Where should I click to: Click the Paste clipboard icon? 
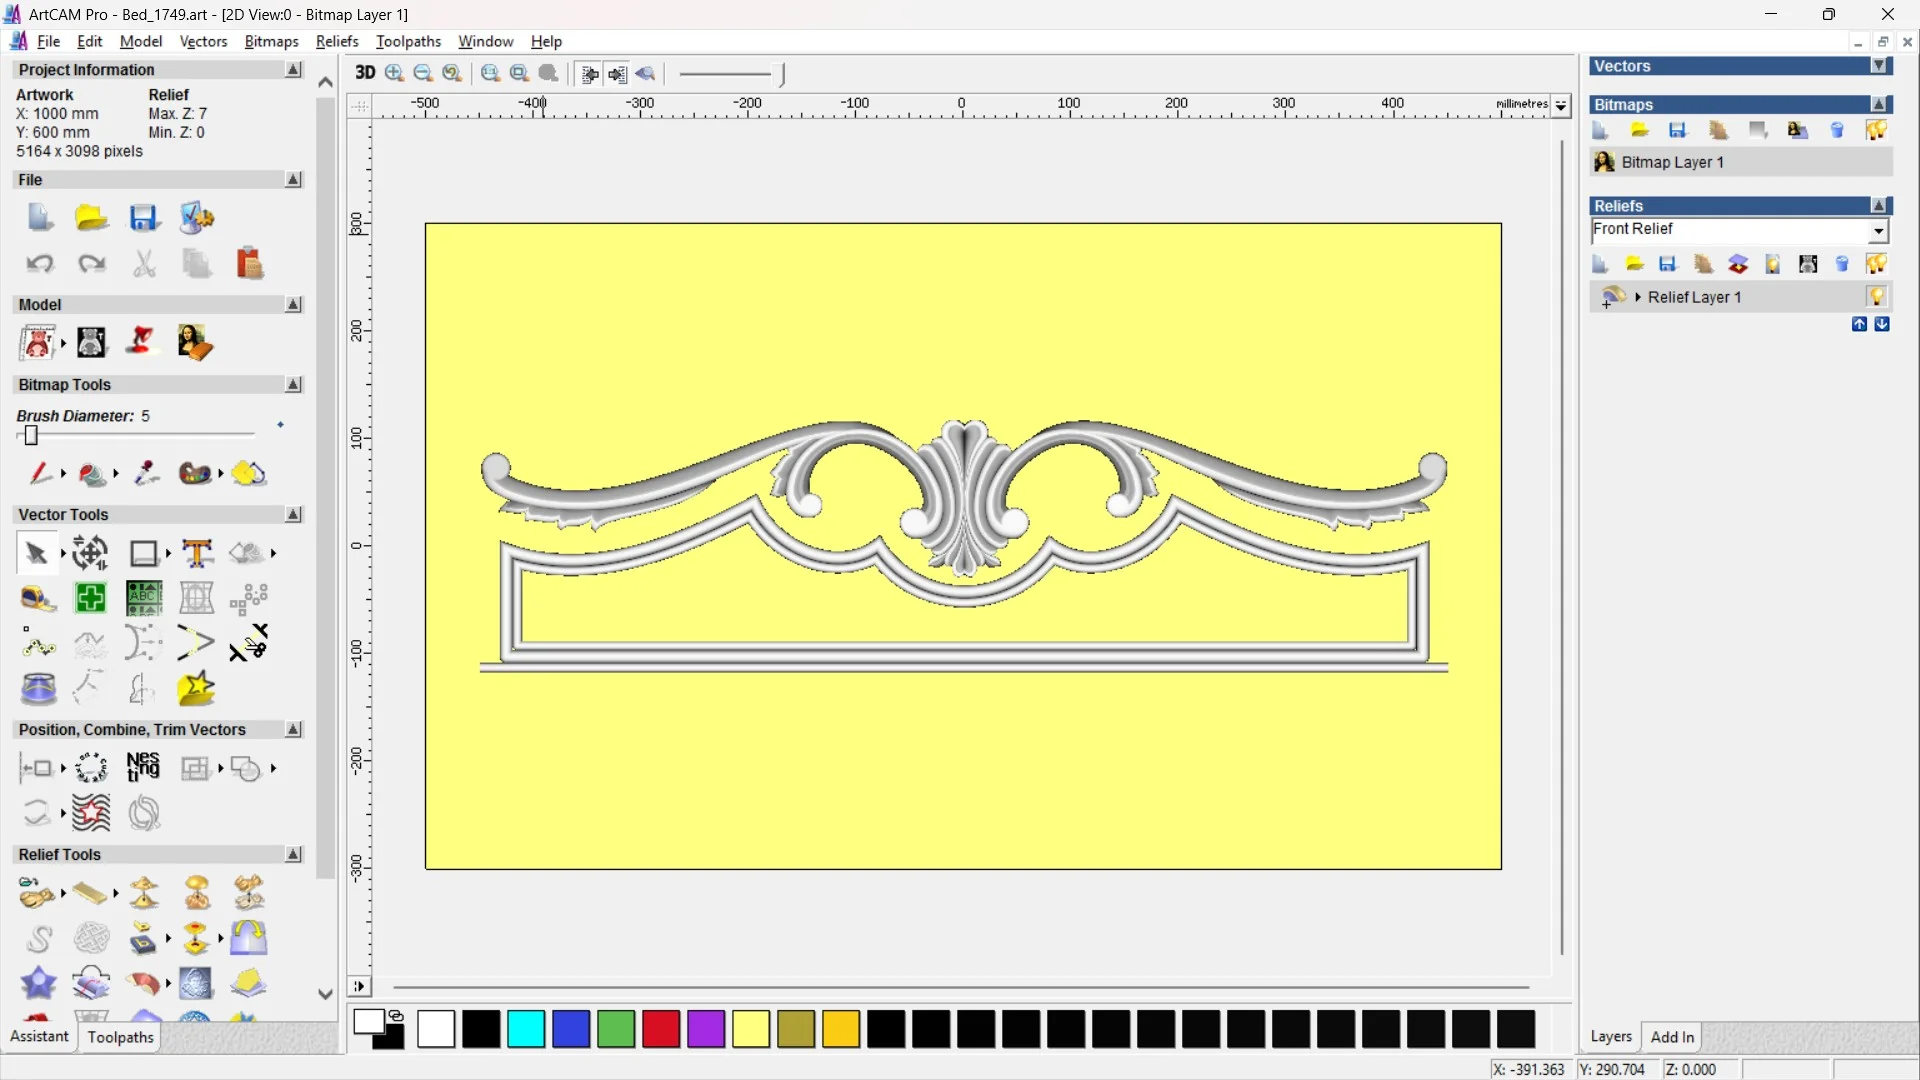point(249,264)
